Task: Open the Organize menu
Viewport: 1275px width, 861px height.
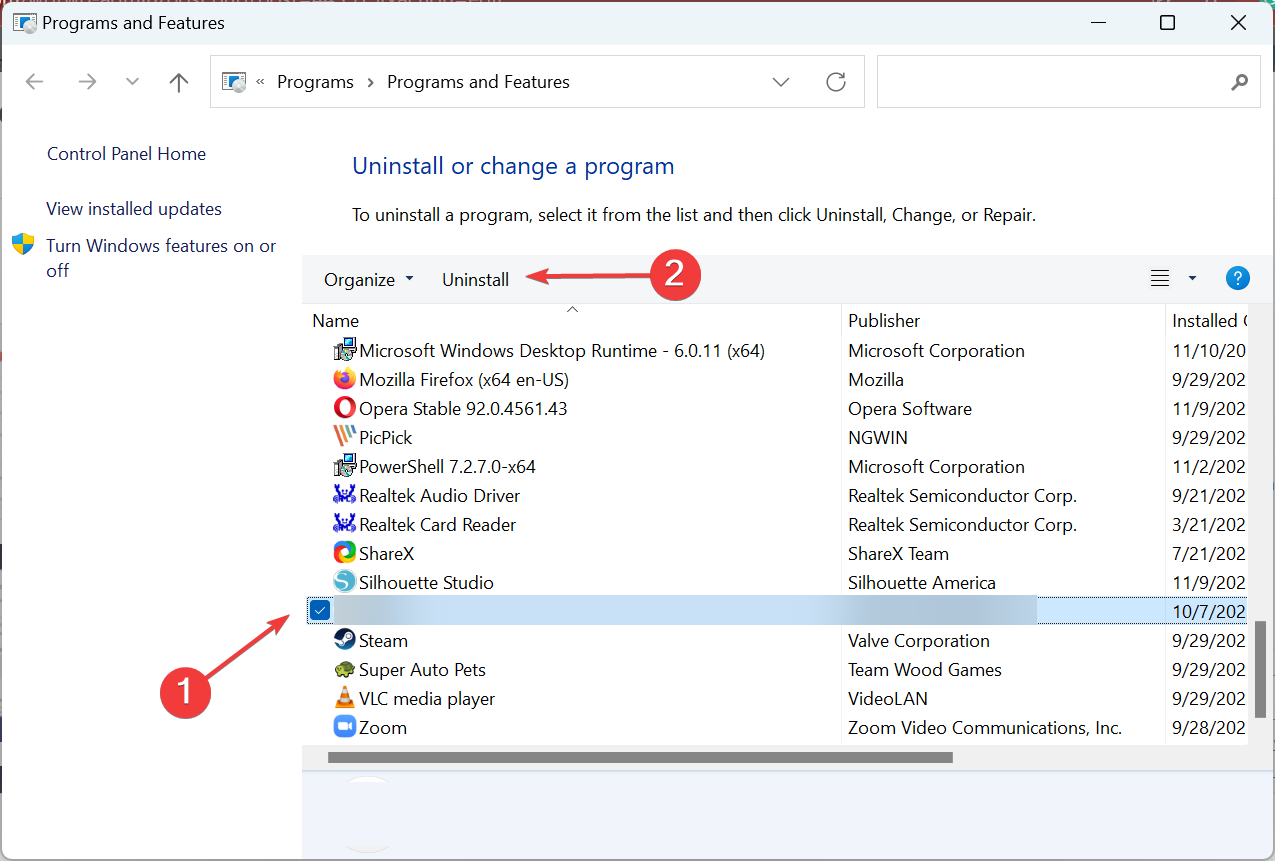Action: 368,280
